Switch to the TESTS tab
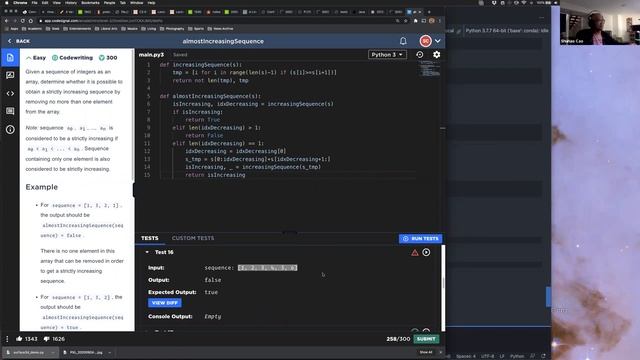The height and width of the screenshot is (360, 640). (x=150, y=238)
